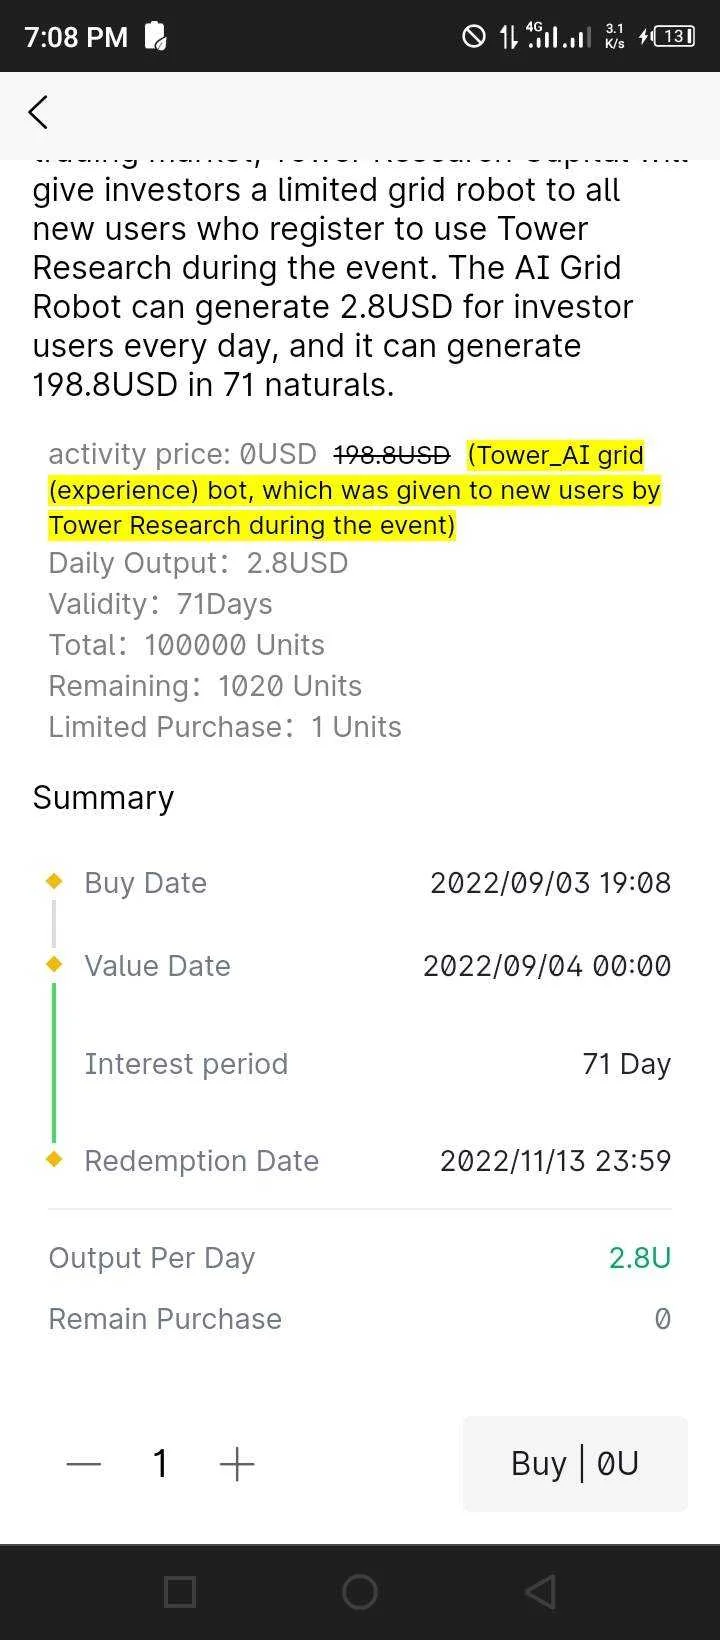This screenshot has height=1640, width=720.
Task: Tap the quantity value 1
Action: tap(160, 1464)
